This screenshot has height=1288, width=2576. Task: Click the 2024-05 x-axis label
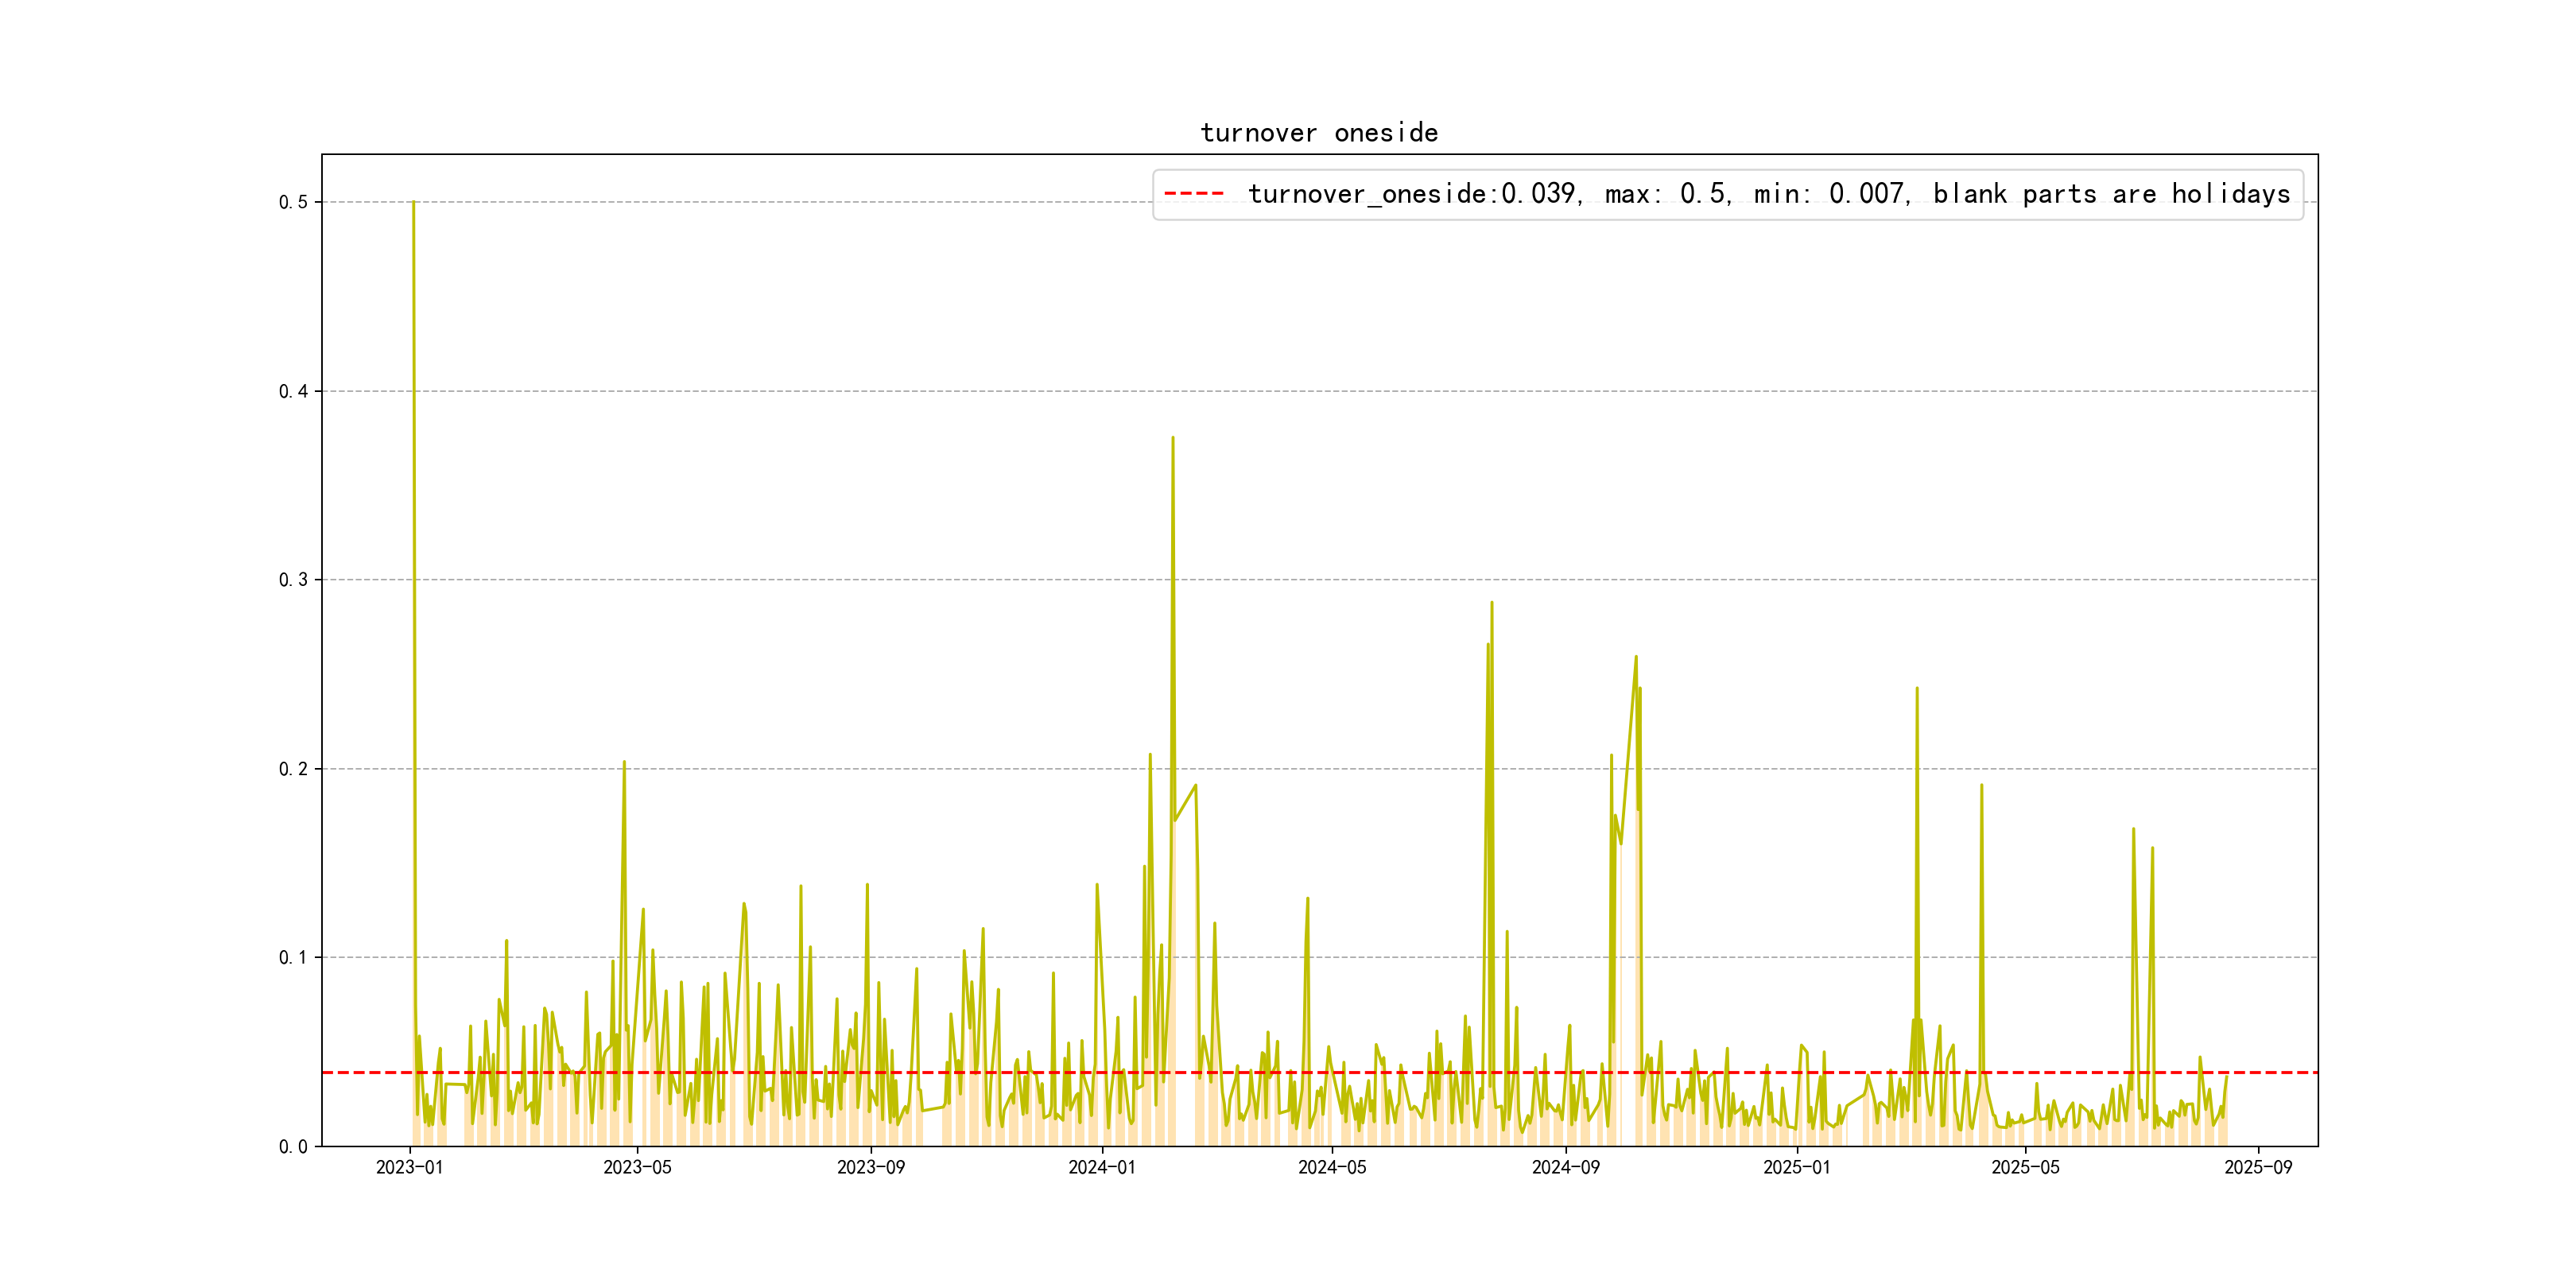tap(1332, 1167)
